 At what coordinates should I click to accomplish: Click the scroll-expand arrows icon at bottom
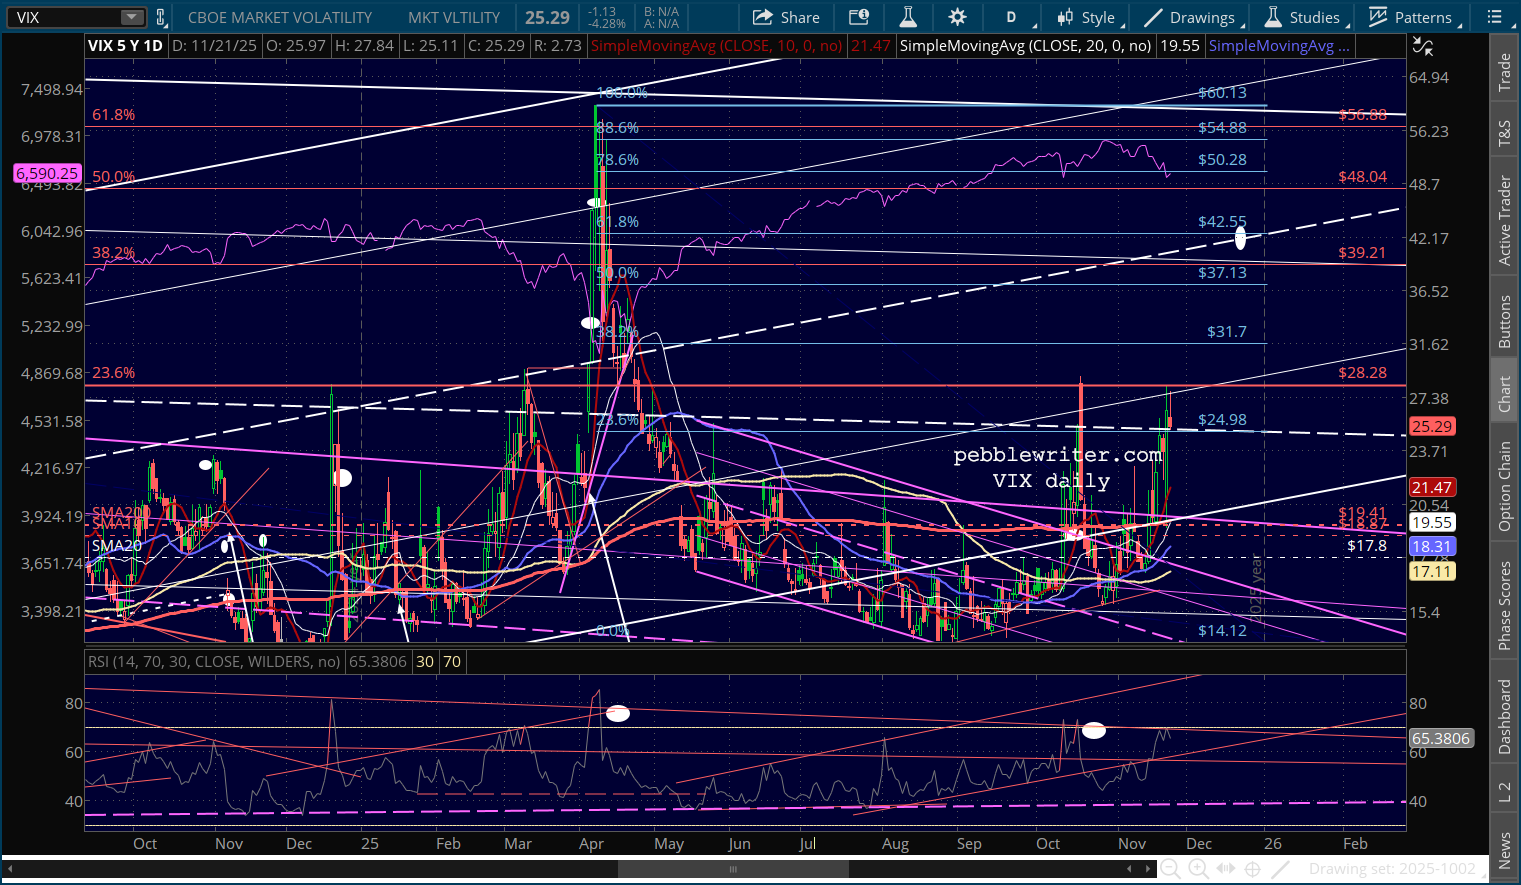coord(1225,869)
